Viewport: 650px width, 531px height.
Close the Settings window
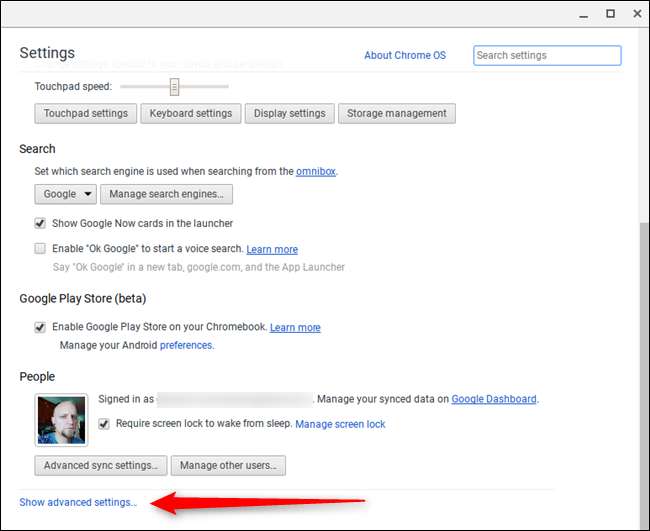(x=638, y=14)
